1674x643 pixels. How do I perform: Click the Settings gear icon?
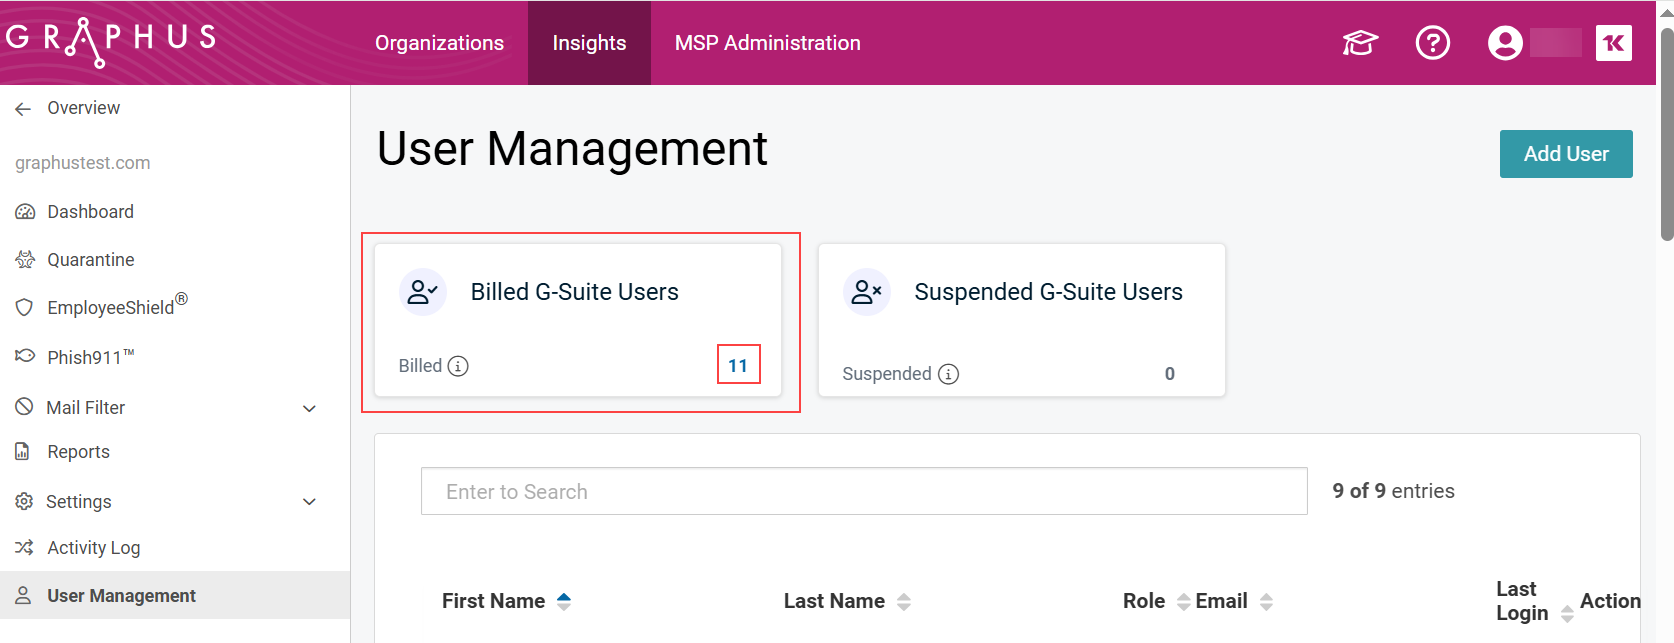click(25, 501)
